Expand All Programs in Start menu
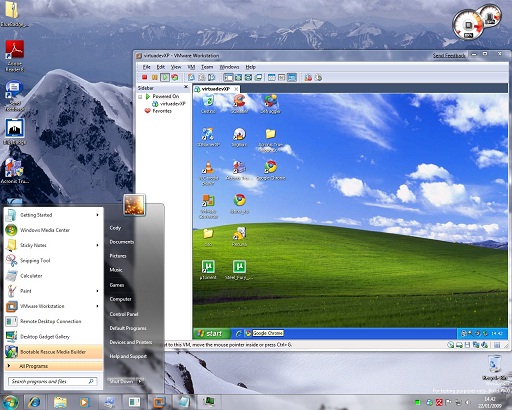512x410 pixels. pos(54,366)
